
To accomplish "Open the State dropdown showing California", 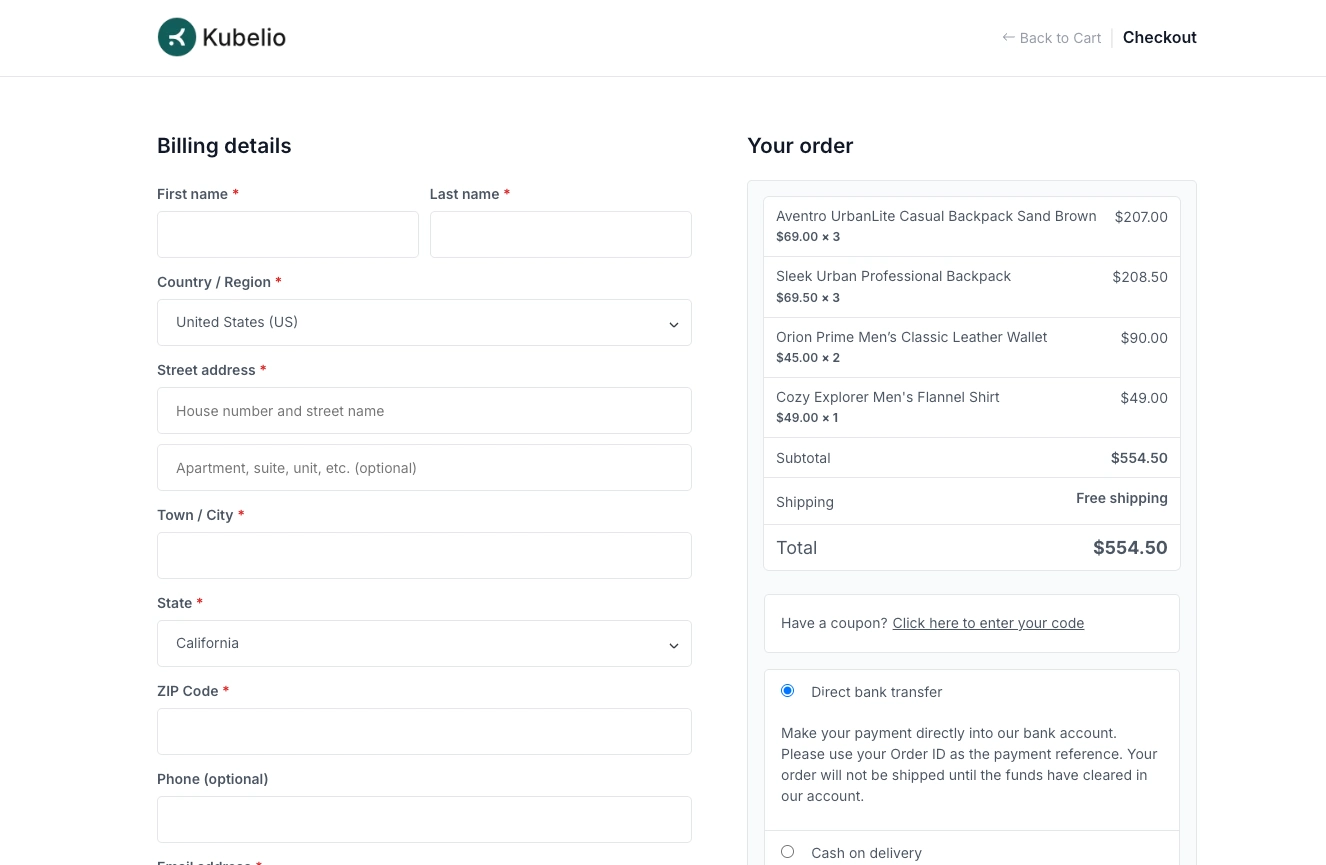I will click(424, 643).
